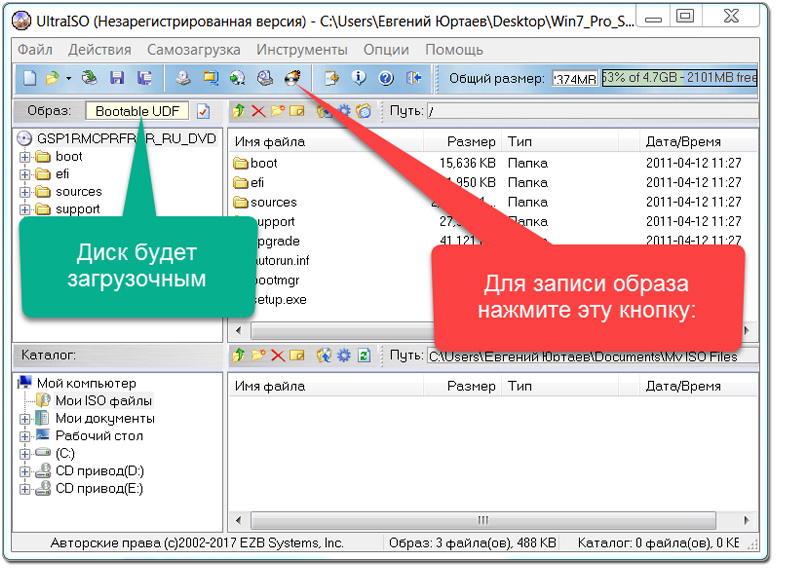Open the Файл menu
Viewport: 785px width, 572px height.
pos(35,50)
